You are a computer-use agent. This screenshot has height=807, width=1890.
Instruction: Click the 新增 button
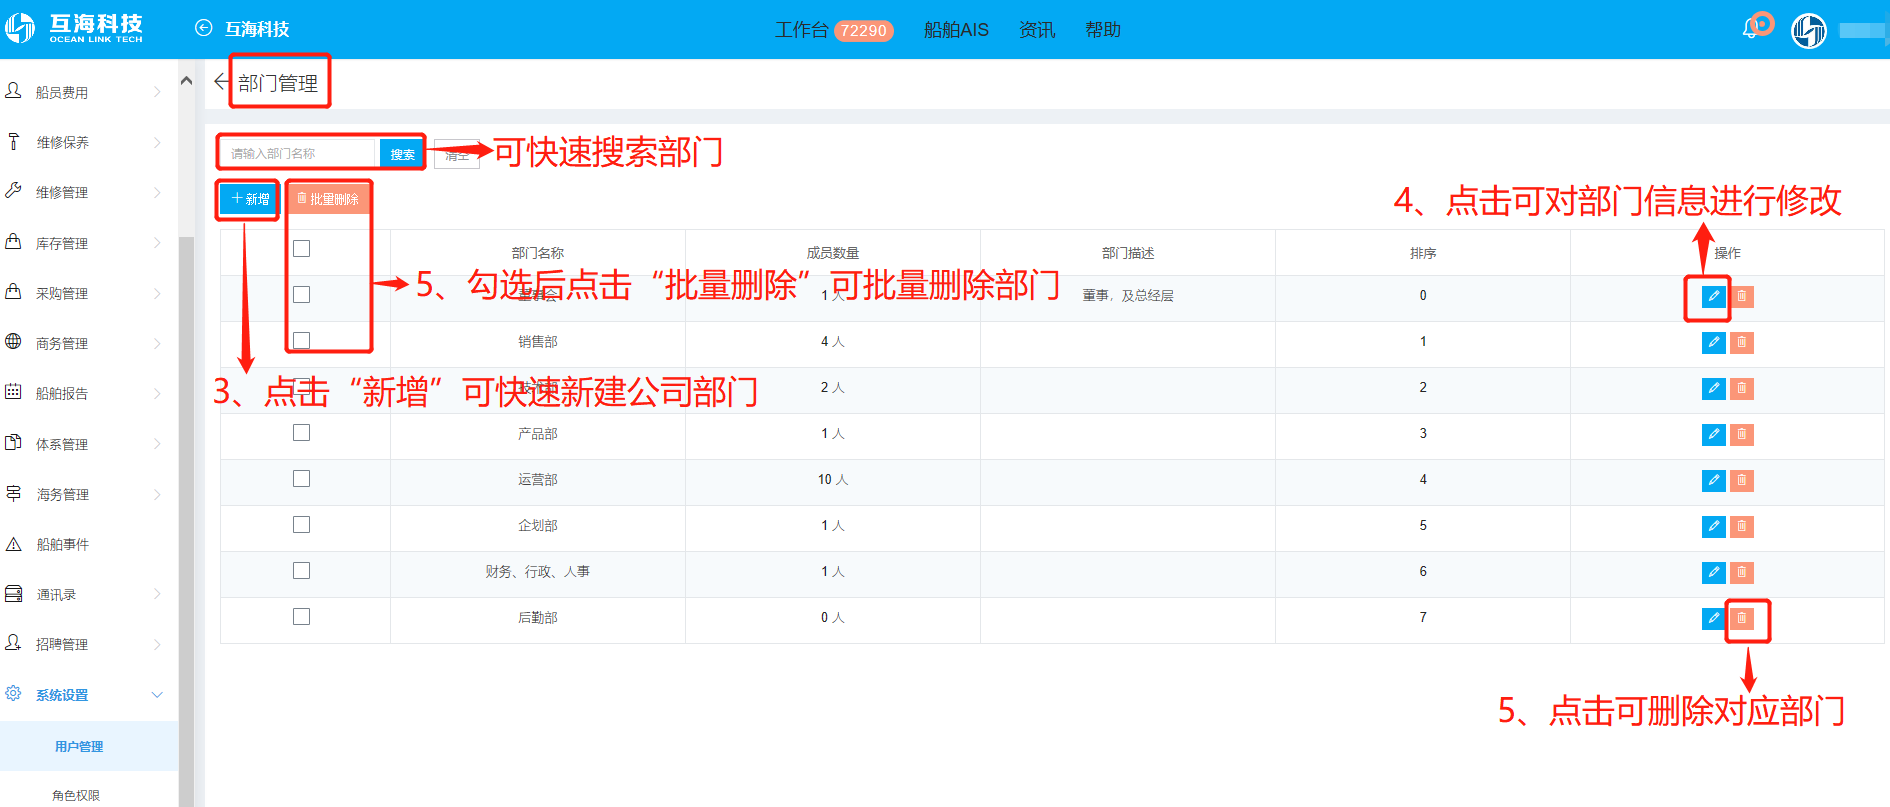point(249,199)
